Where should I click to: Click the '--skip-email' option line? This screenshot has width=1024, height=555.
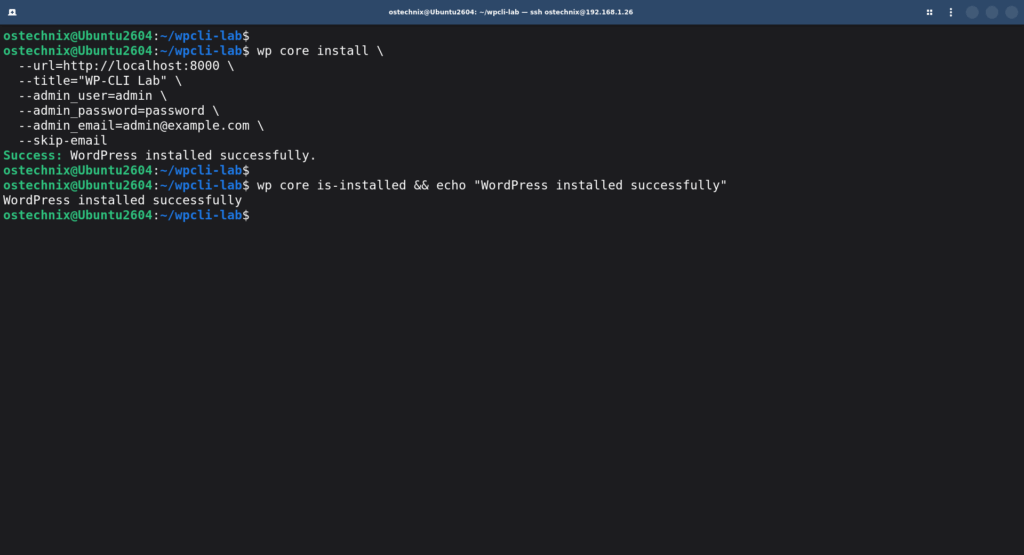click(63, 140)
